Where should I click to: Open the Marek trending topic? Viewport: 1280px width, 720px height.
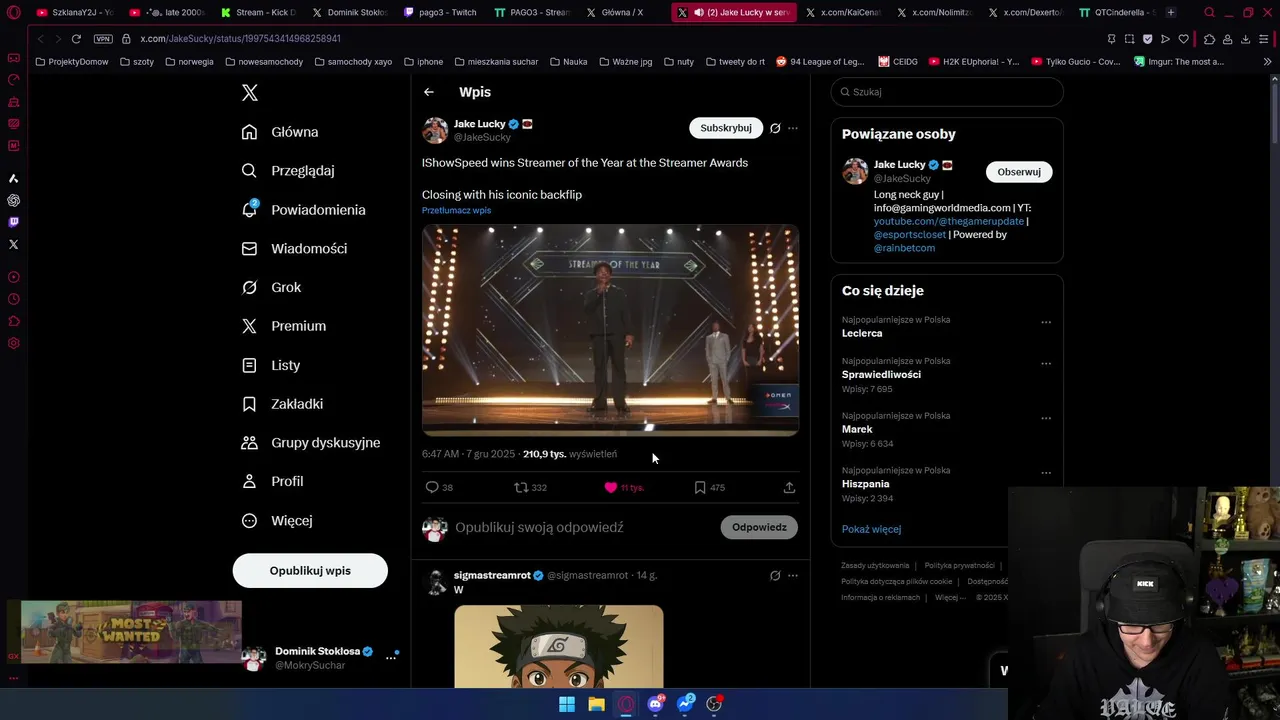857,429
